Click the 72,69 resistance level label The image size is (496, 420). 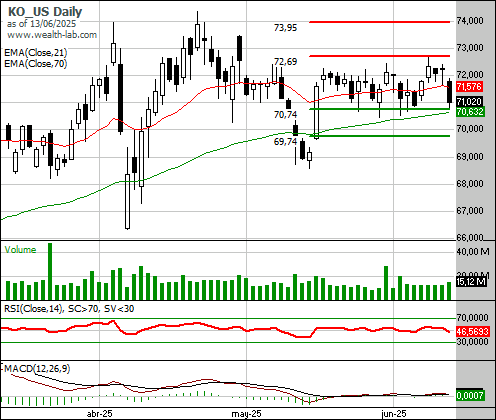[285, 62]
